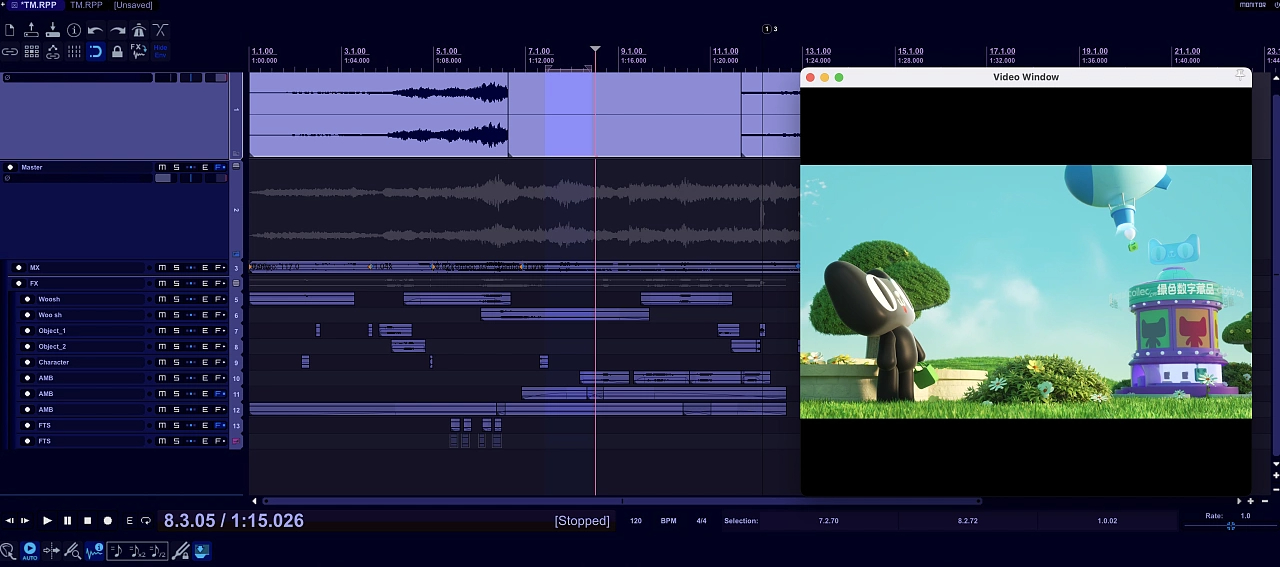Select the MX track name

35,268
